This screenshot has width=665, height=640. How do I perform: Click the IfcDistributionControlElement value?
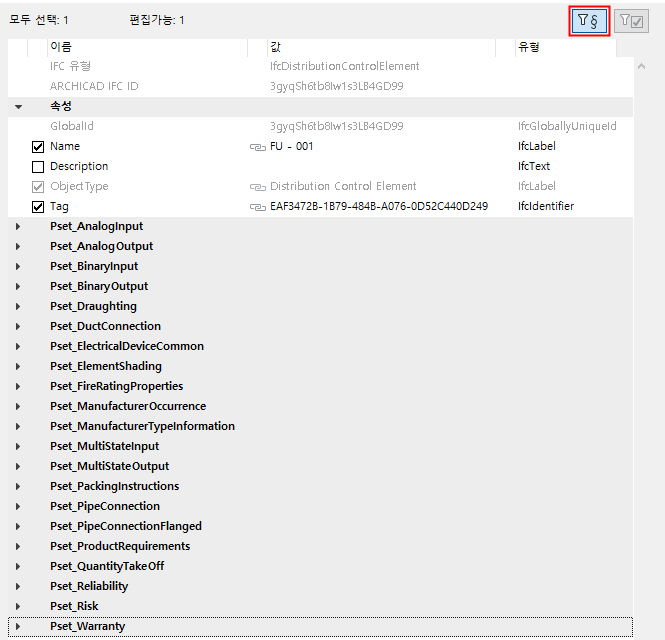[x=344, y=66]
